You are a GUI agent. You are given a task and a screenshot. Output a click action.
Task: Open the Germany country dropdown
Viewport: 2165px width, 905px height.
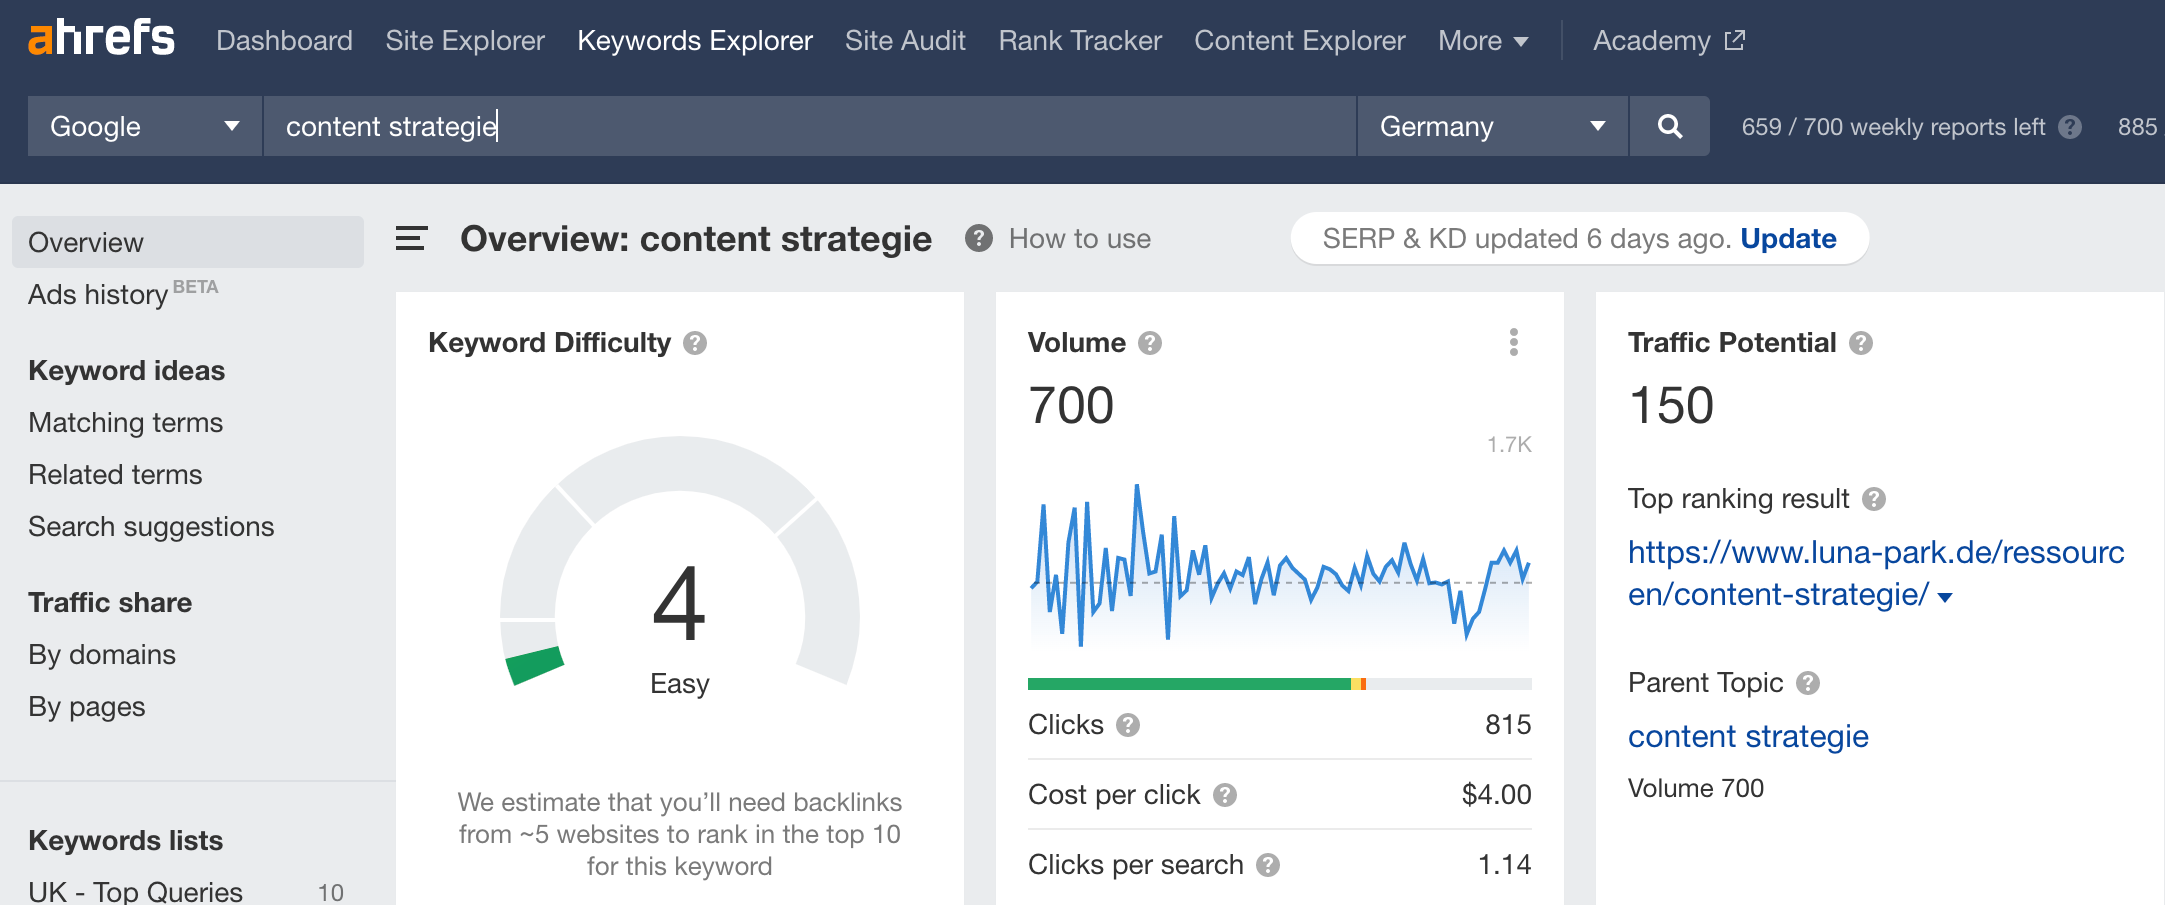point(1492,126)
